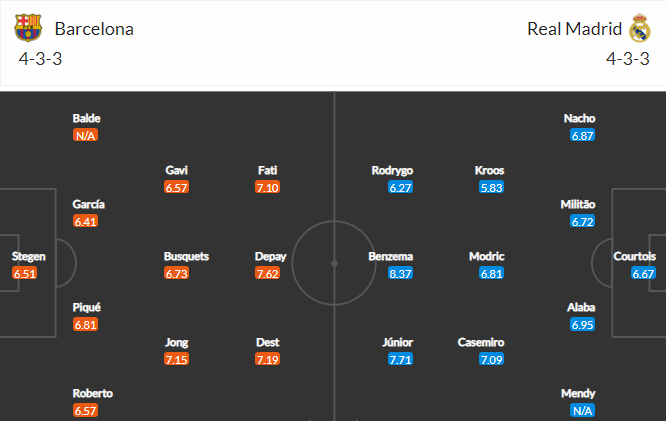
Task: Select player Piqué on the pitch
Action: [87, 307]
